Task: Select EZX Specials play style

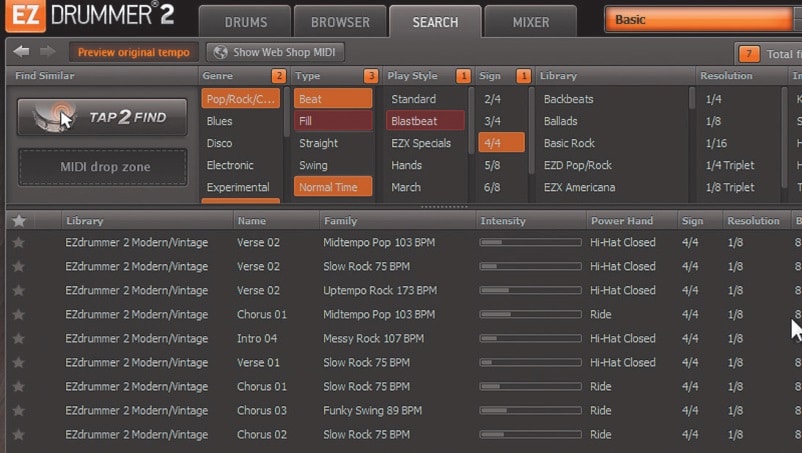Action: (421, 143)
